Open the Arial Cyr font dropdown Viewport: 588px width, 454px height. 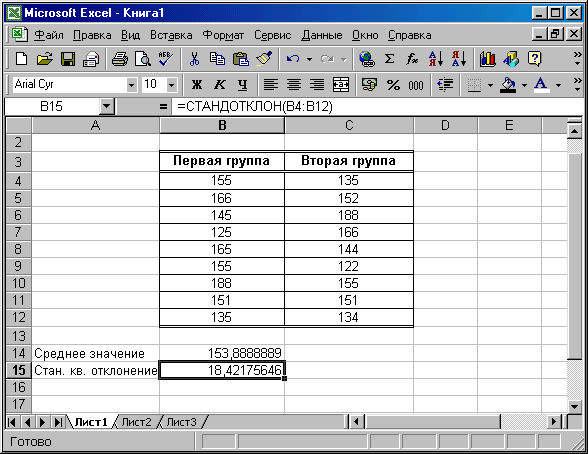(131, 85)
